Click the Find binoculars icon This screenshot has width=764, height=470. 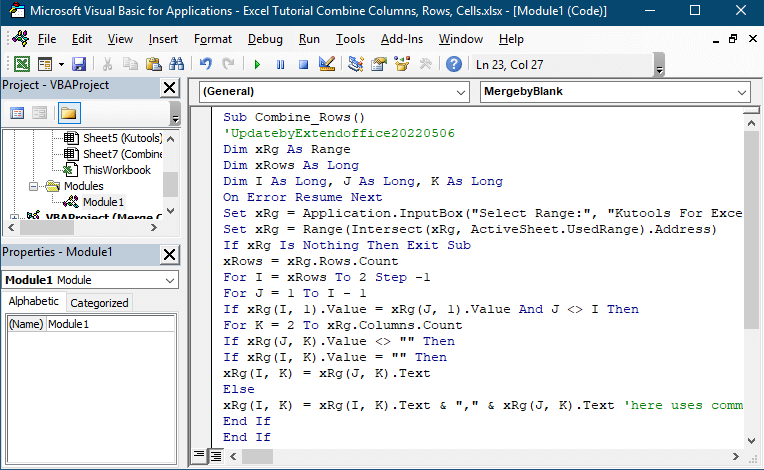pos(177,64)
